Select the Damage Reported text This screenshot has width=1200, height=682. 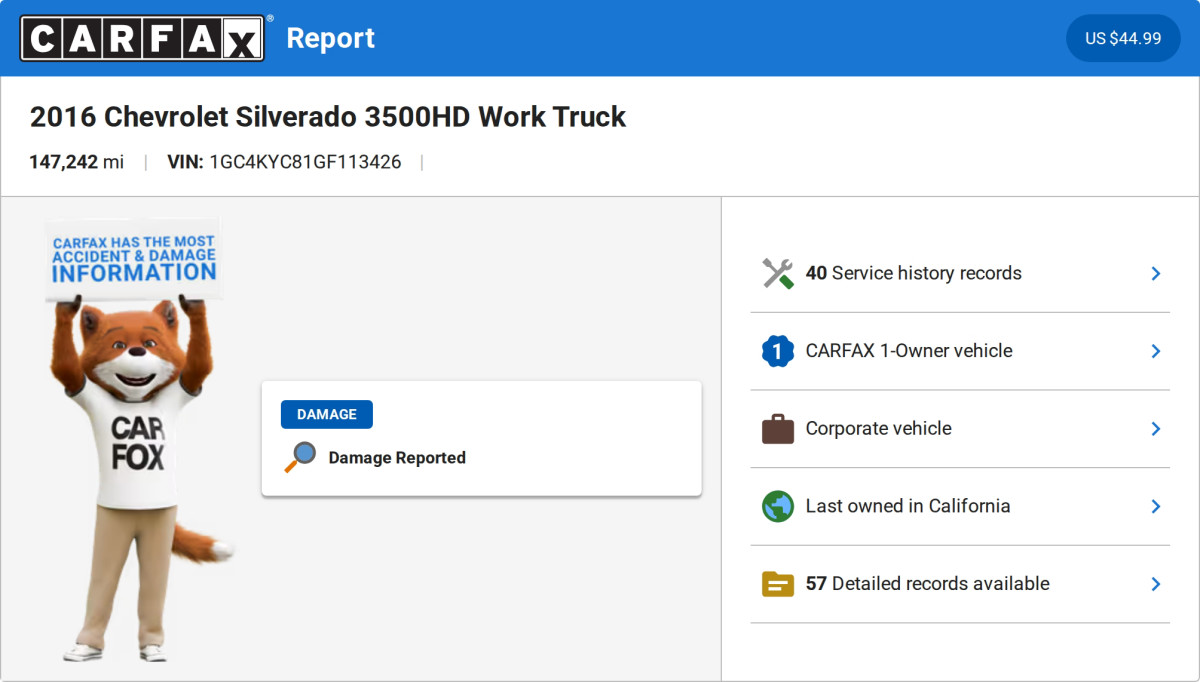[397, 458]
